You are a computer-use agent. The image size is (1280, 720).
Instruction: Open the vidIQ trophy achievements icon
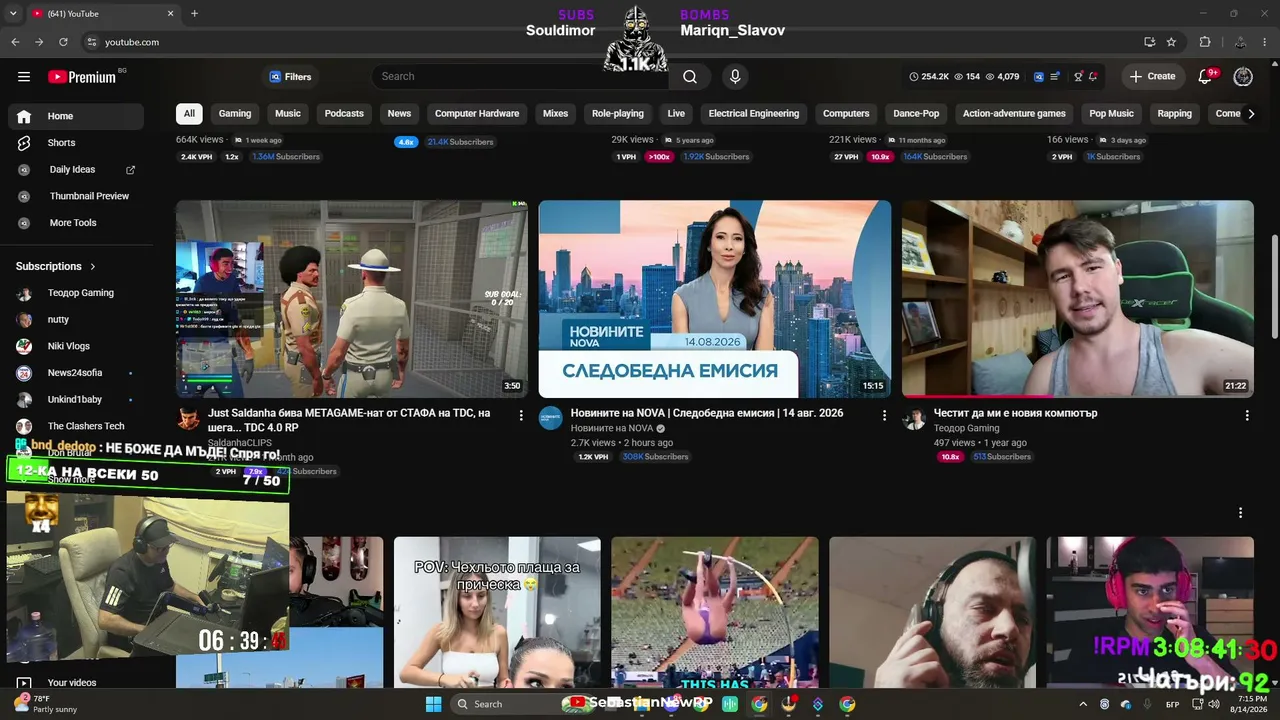[1078, 77]
